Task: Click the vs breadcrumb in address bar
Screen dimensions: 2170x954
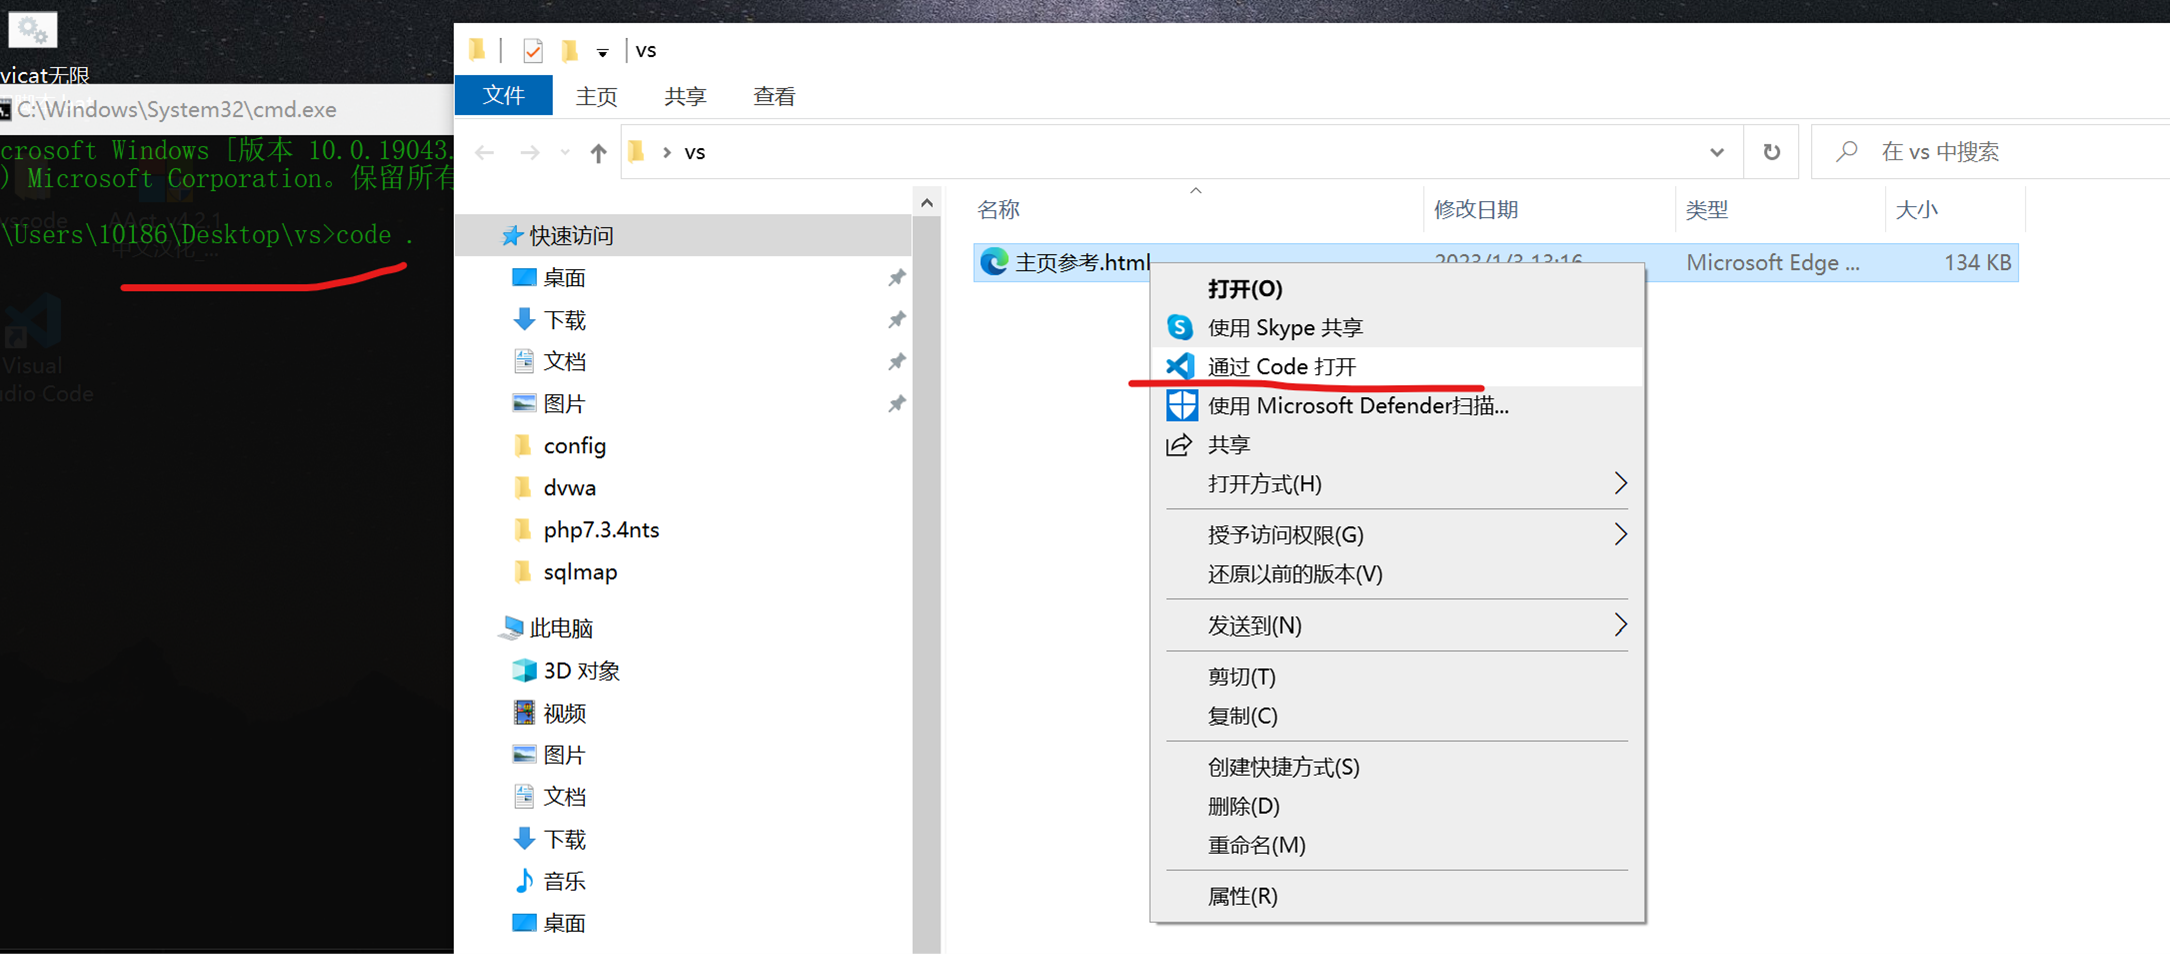Action: (x=695, y=152)
